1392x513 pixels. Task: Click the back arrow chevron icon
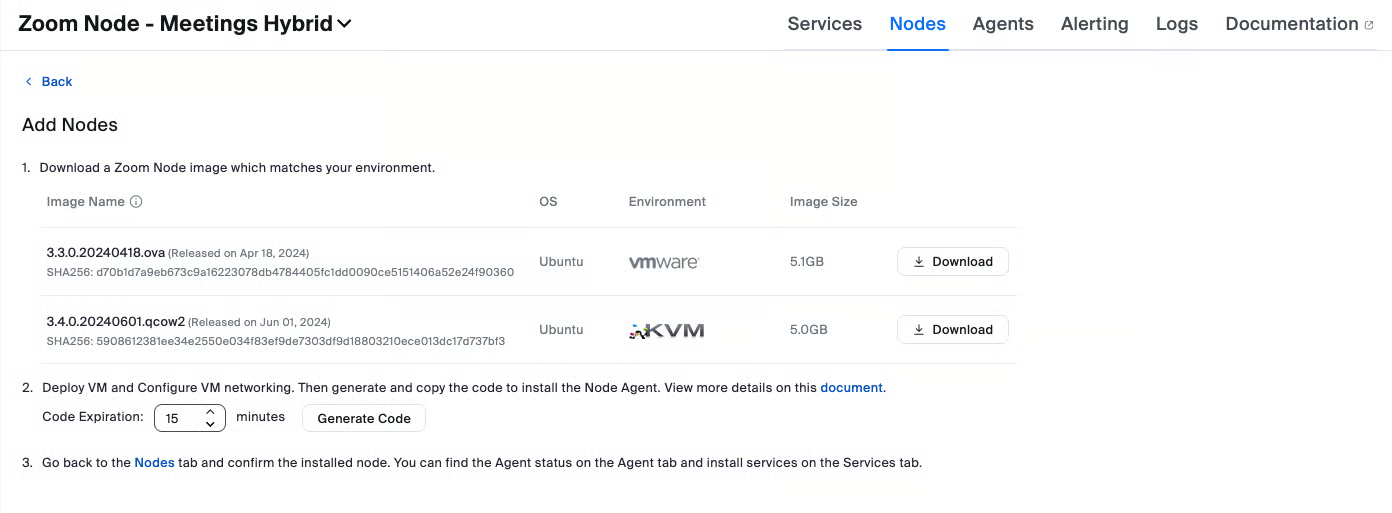point(29,82)
